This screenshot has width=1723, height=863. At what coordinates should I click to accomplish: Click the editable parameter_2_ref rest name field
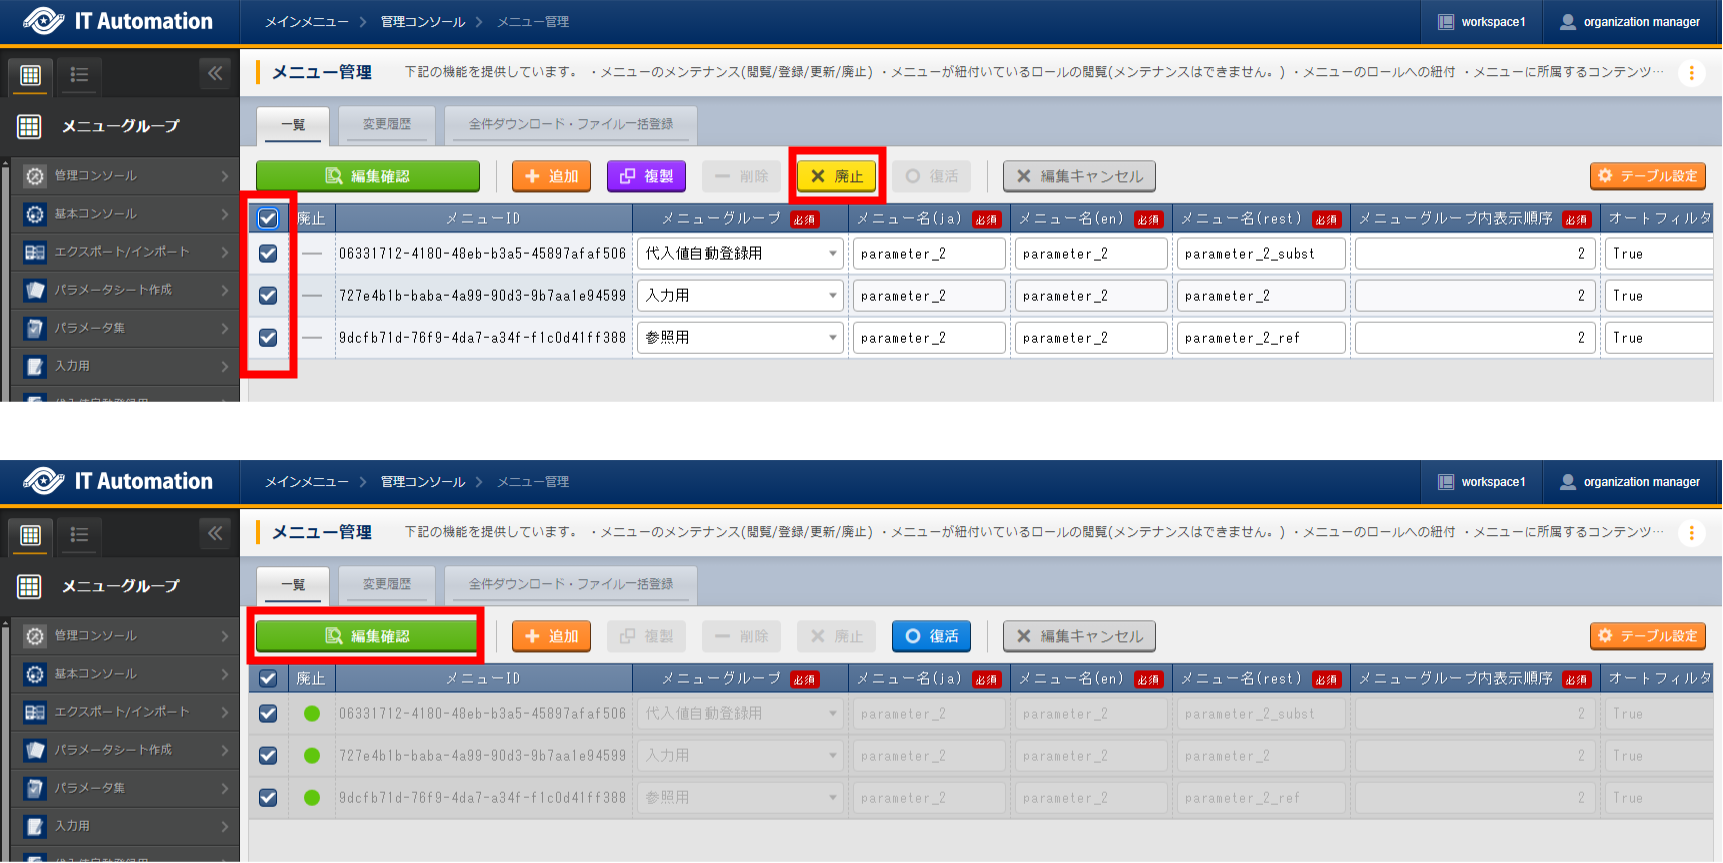tap(1260, 338)
